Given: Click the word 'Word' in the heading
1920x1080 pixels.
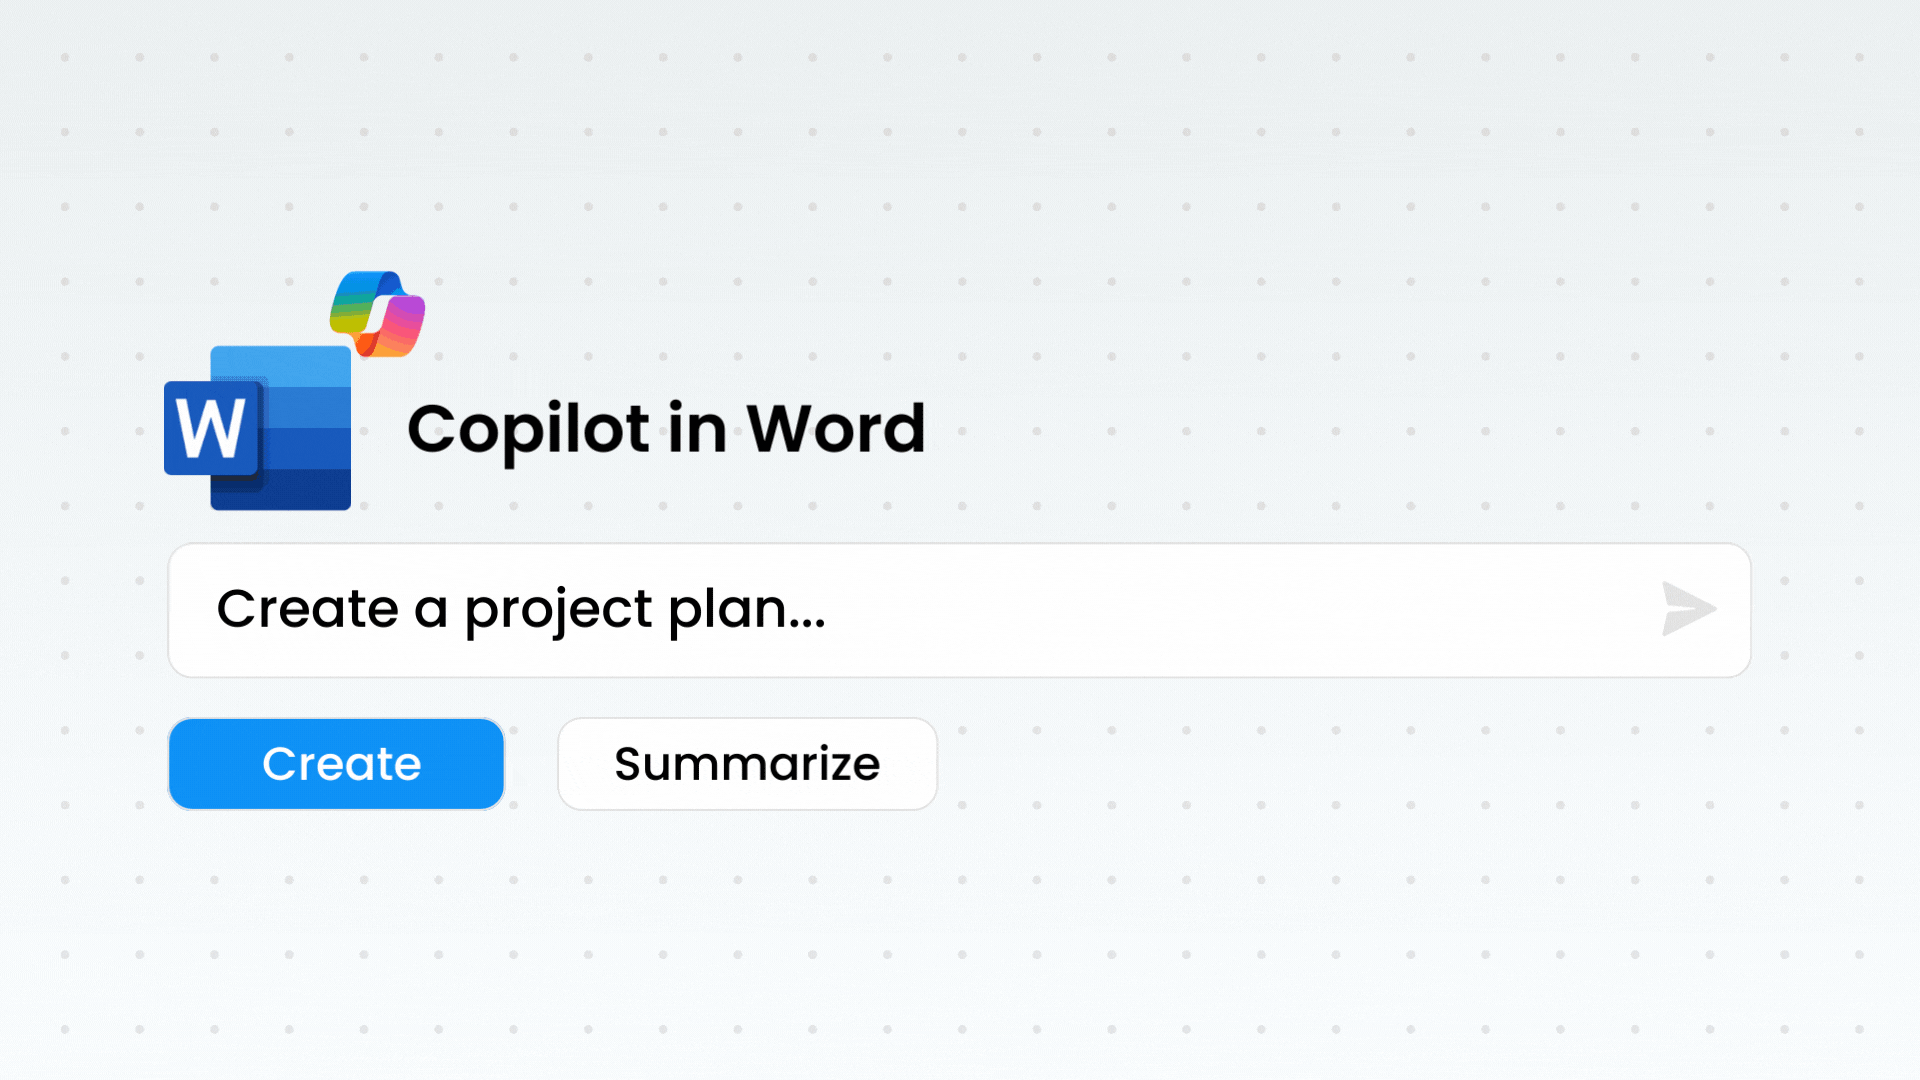Looking at the screenshot, I should pos(836,429).
